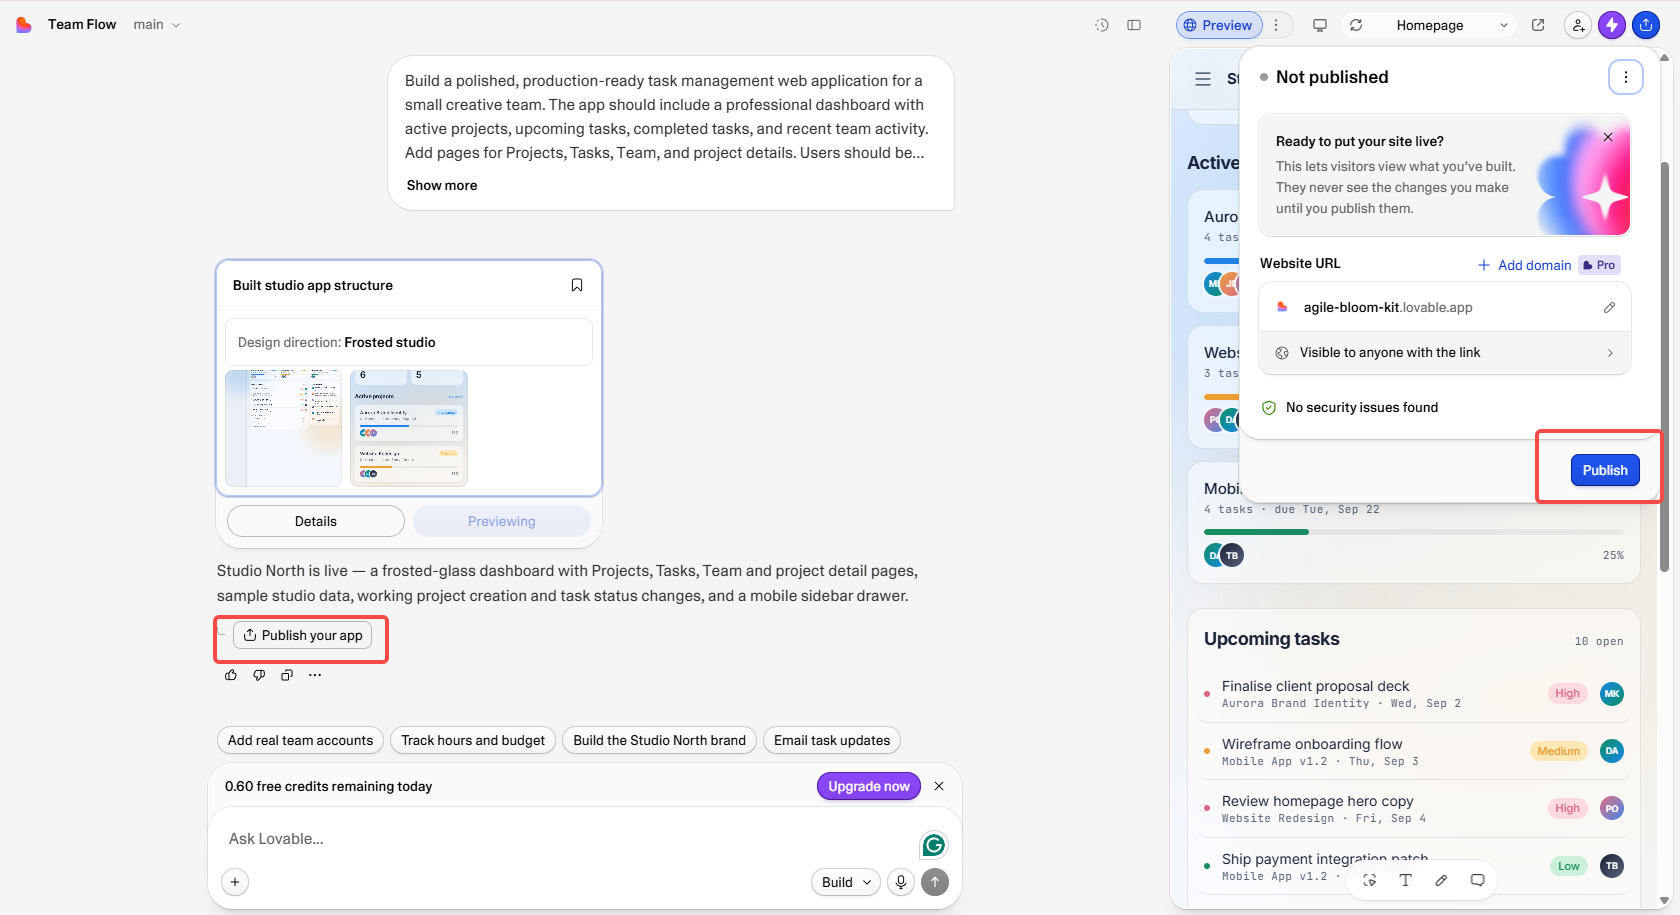Click the blue Publish button

click(x=1605, y=470)
